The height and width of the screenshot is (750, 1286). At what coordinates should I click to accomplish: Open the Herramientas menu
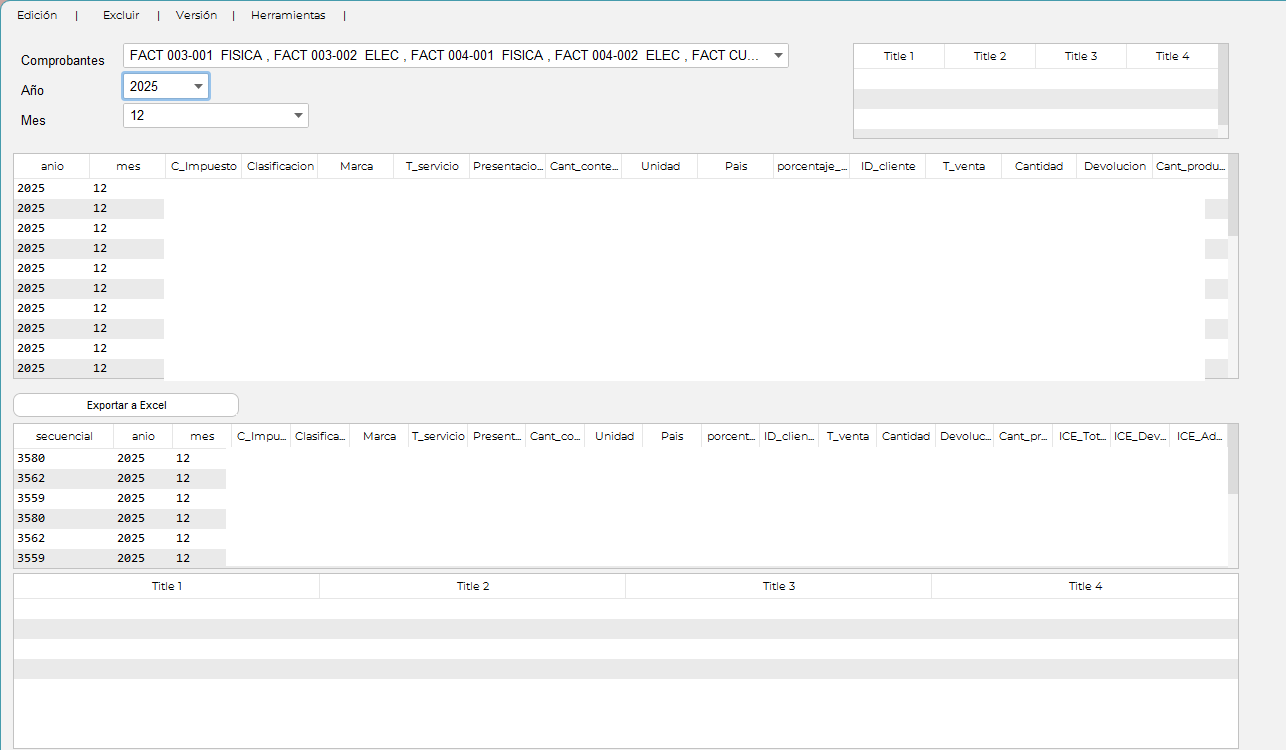[x=288, y=16]
